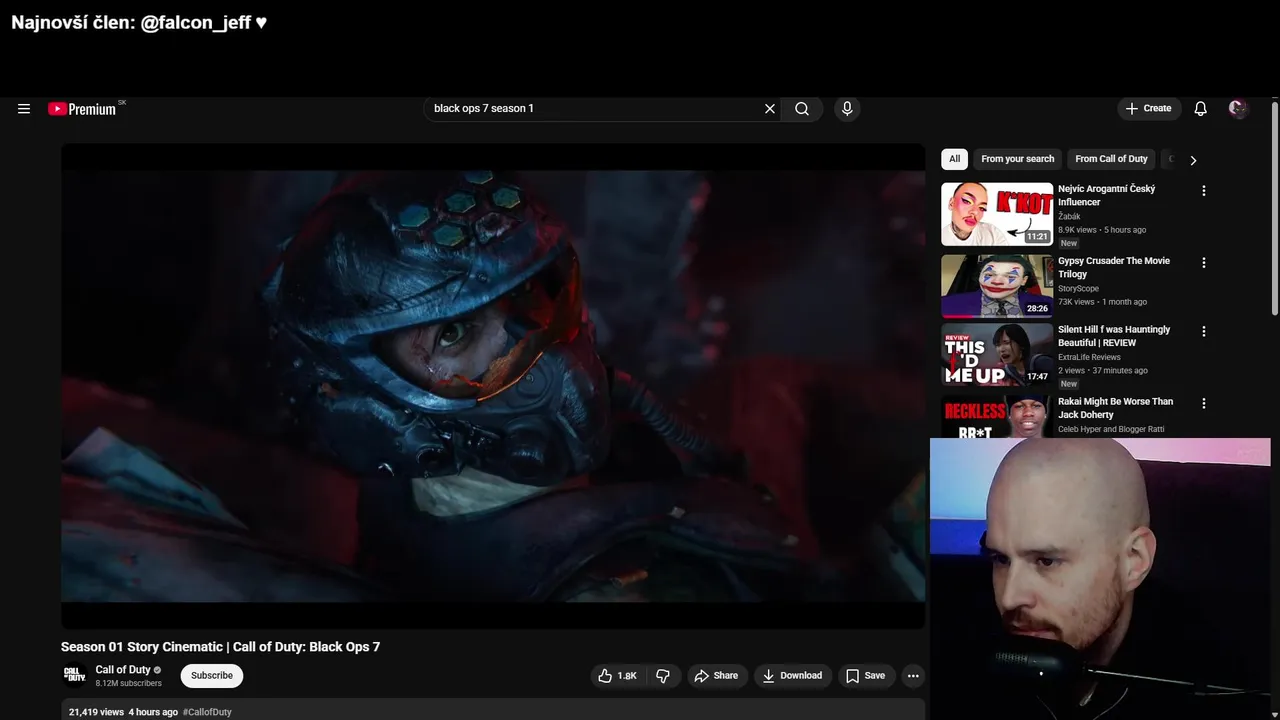Select the All filter chip

click(x=955, y=159)
